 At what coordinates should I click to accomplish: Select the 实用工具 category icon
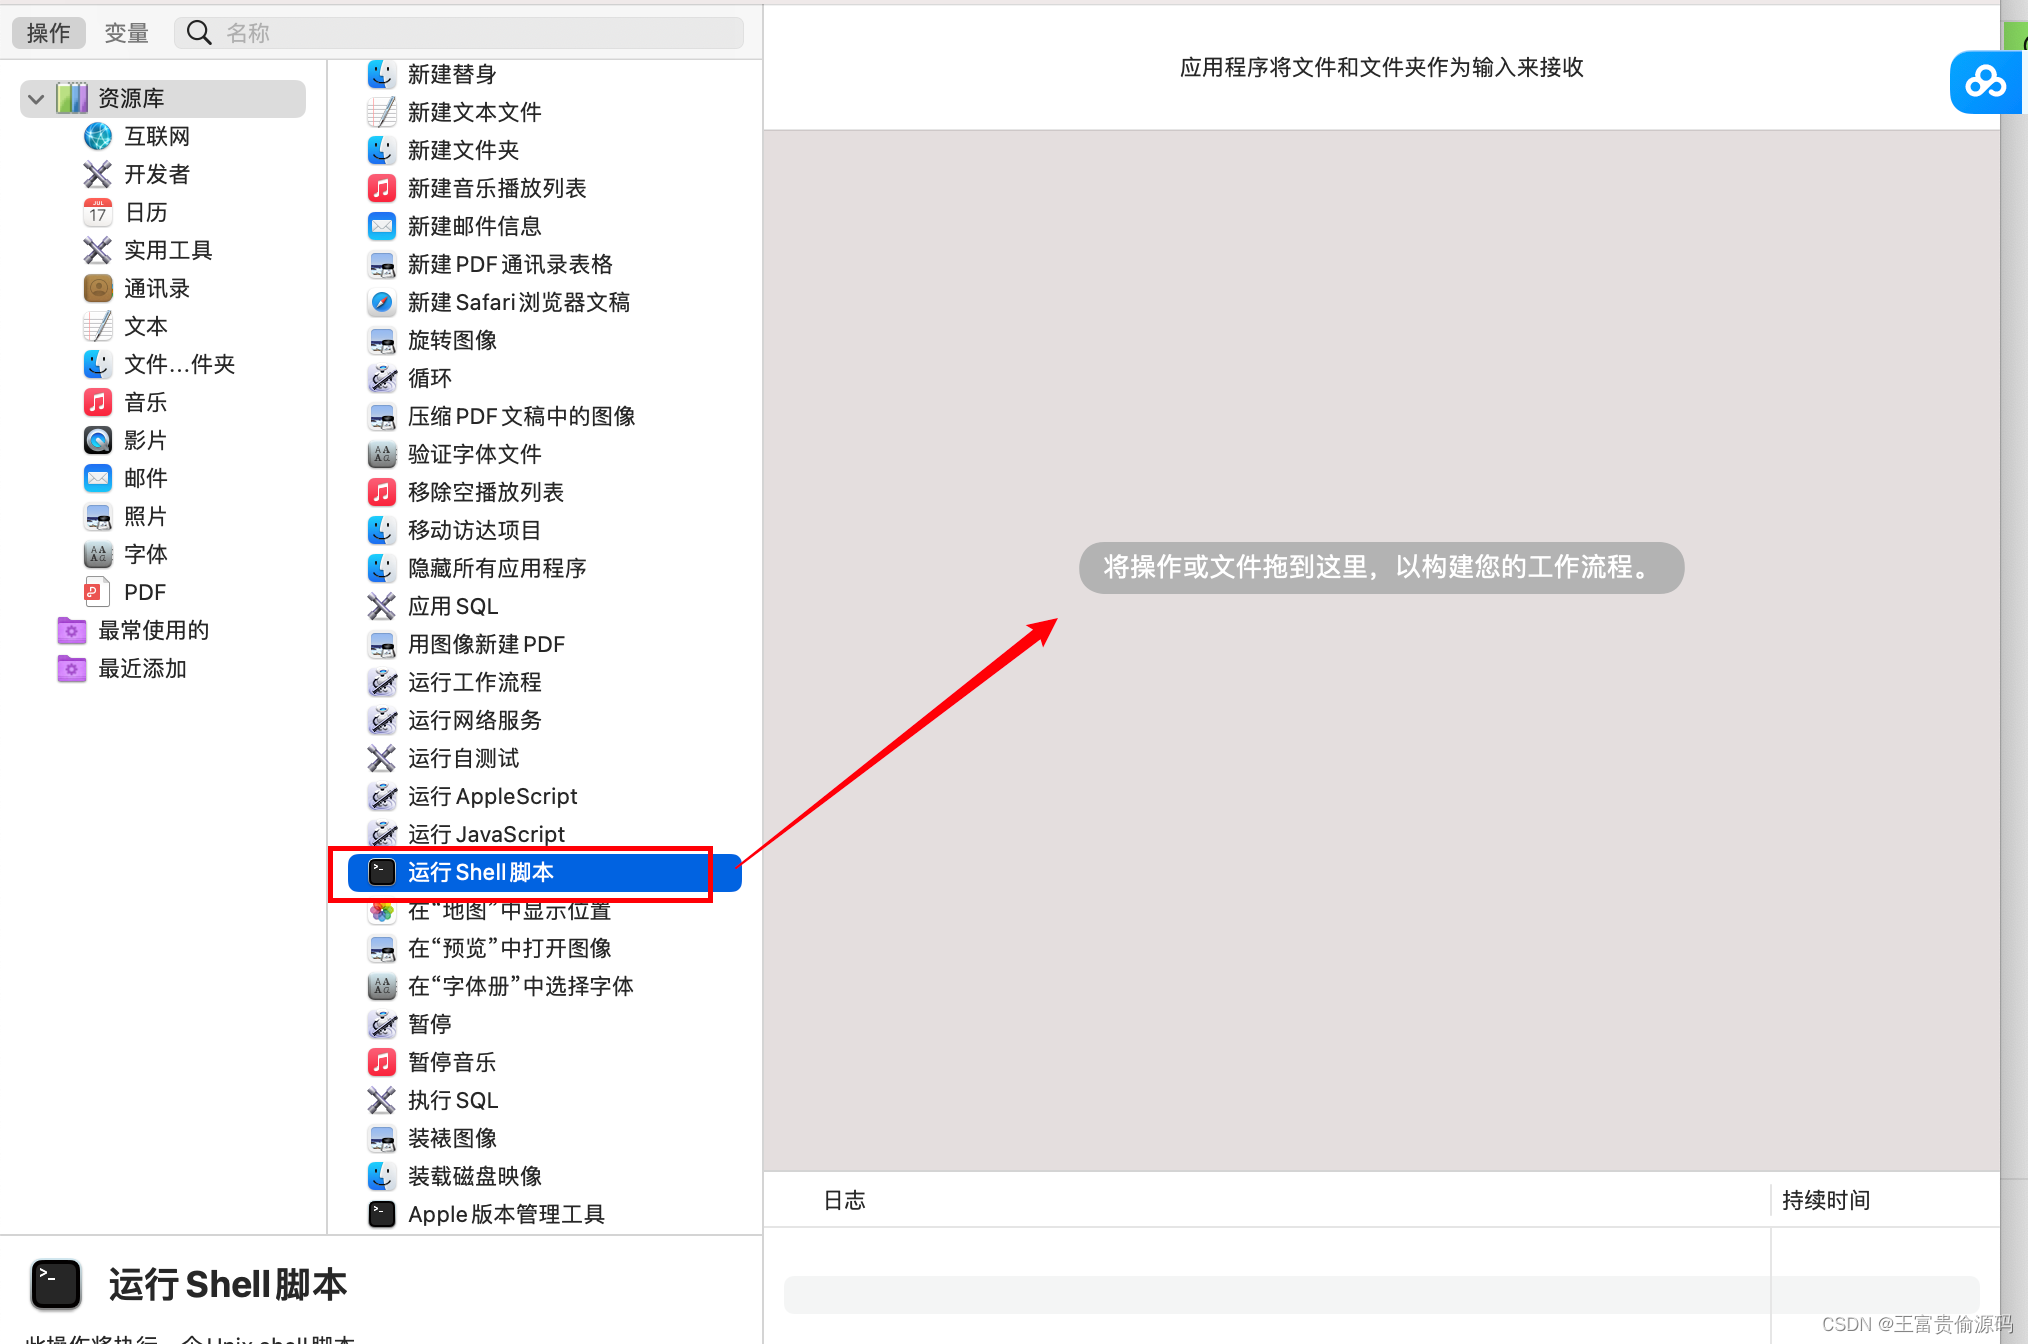(98, 250)
